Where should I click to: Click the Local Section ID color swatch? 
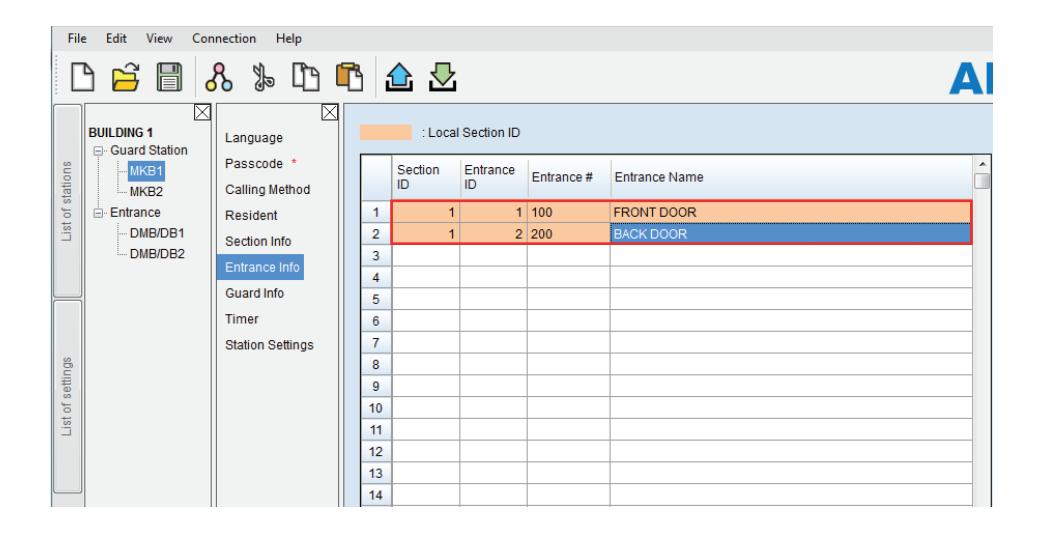click(x=386, y=132)
